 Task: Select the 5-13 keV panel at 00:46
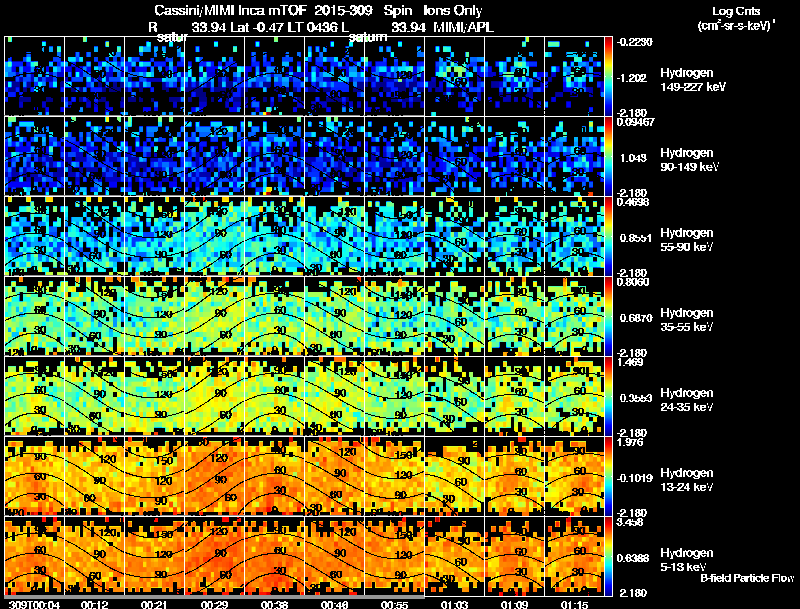(x=334, y=556)
